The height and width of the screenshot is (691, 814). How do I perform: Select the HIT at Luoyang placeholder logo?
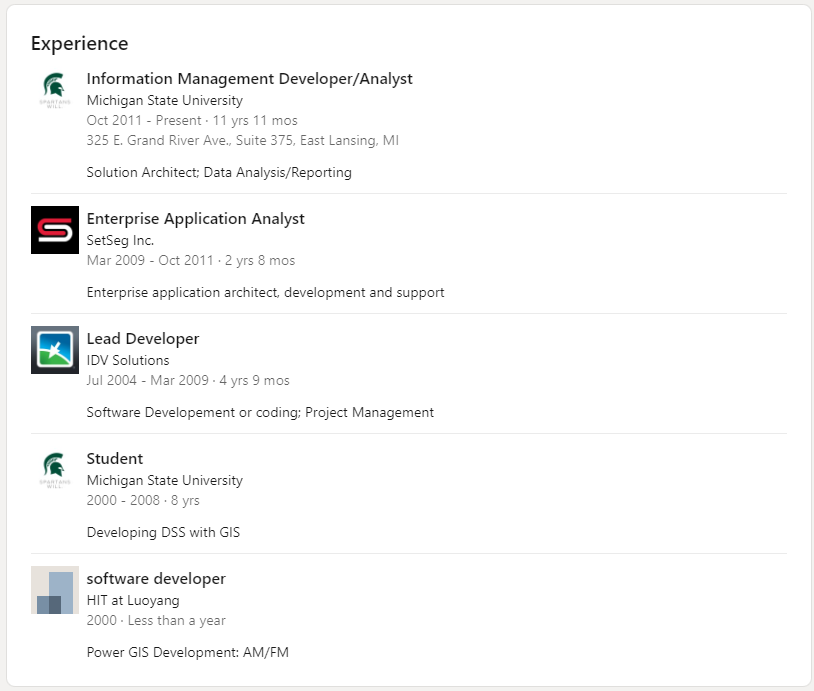(x=55, y=590)
